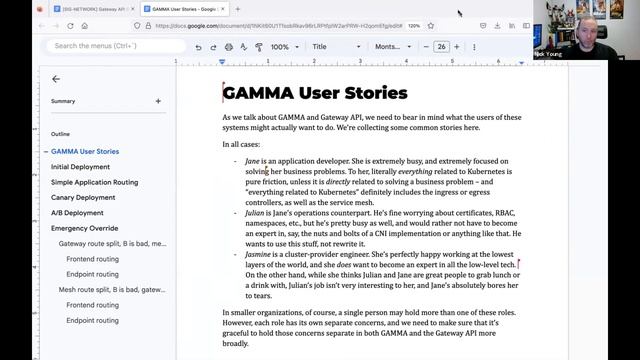Click the Summary label in sidebar
The image size is (640, 360).
[63, 101]
